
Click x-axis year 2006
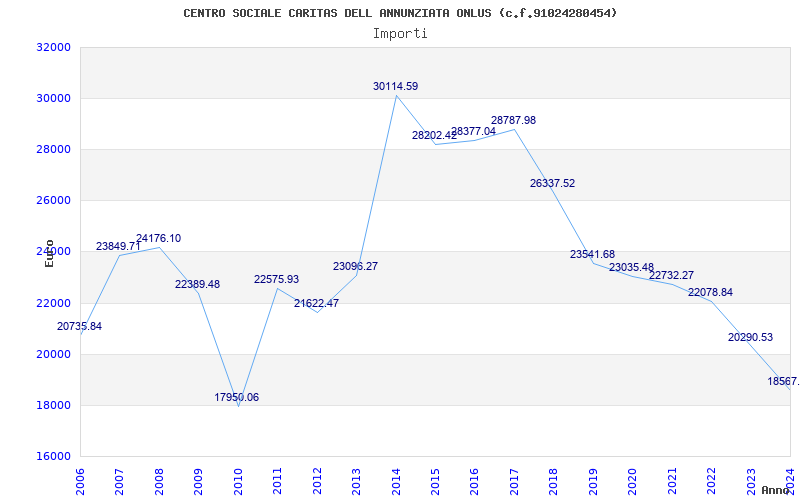click(x=80, y=481)
